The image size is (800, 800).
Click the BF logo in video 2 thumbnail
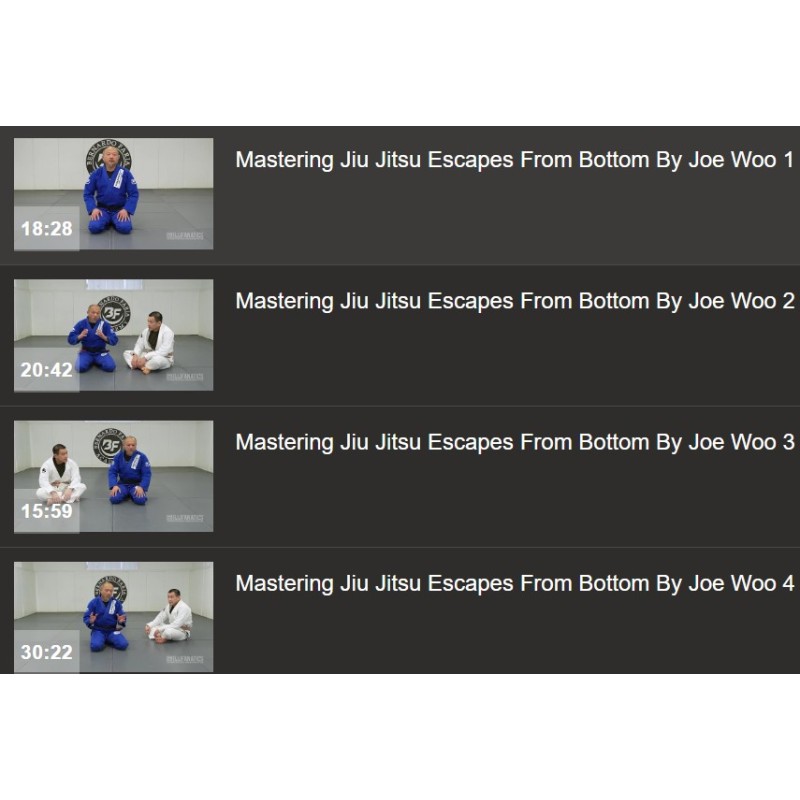[113, 313]
